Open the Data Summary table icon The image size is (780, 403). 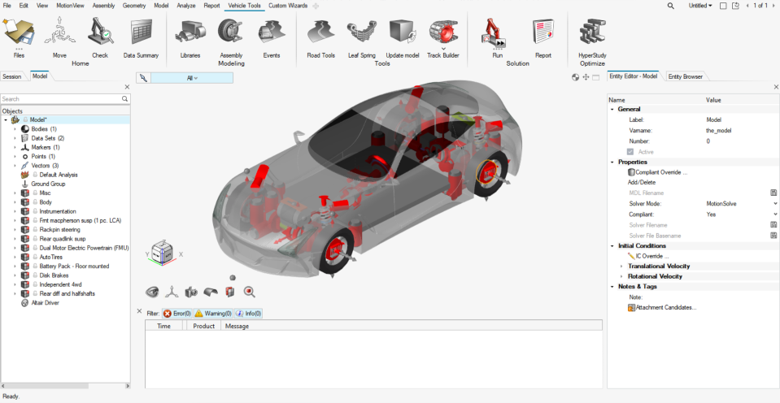click(x=142, y=35)
